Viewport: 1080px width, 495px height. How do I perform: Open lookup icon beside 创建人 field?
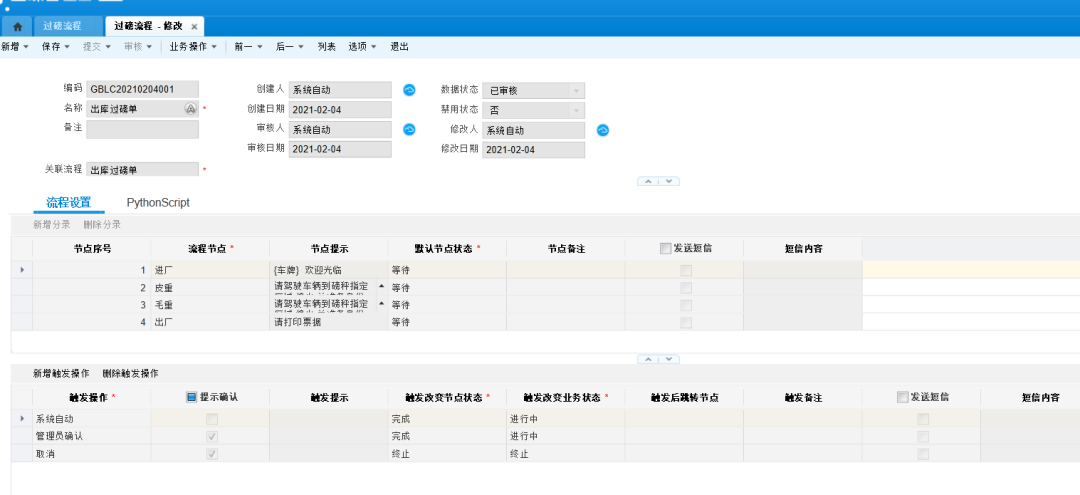pos(409,90)
